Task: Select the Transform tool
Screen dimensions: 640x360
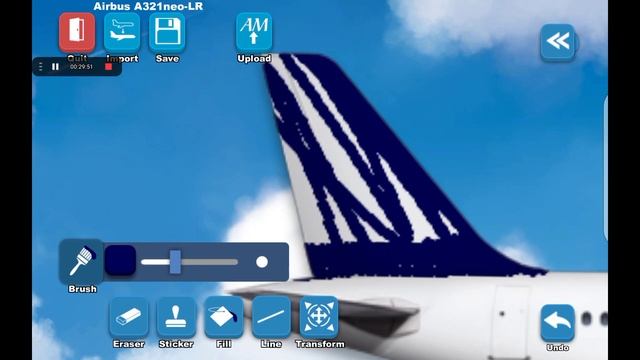Action: (x=319, y=317)
